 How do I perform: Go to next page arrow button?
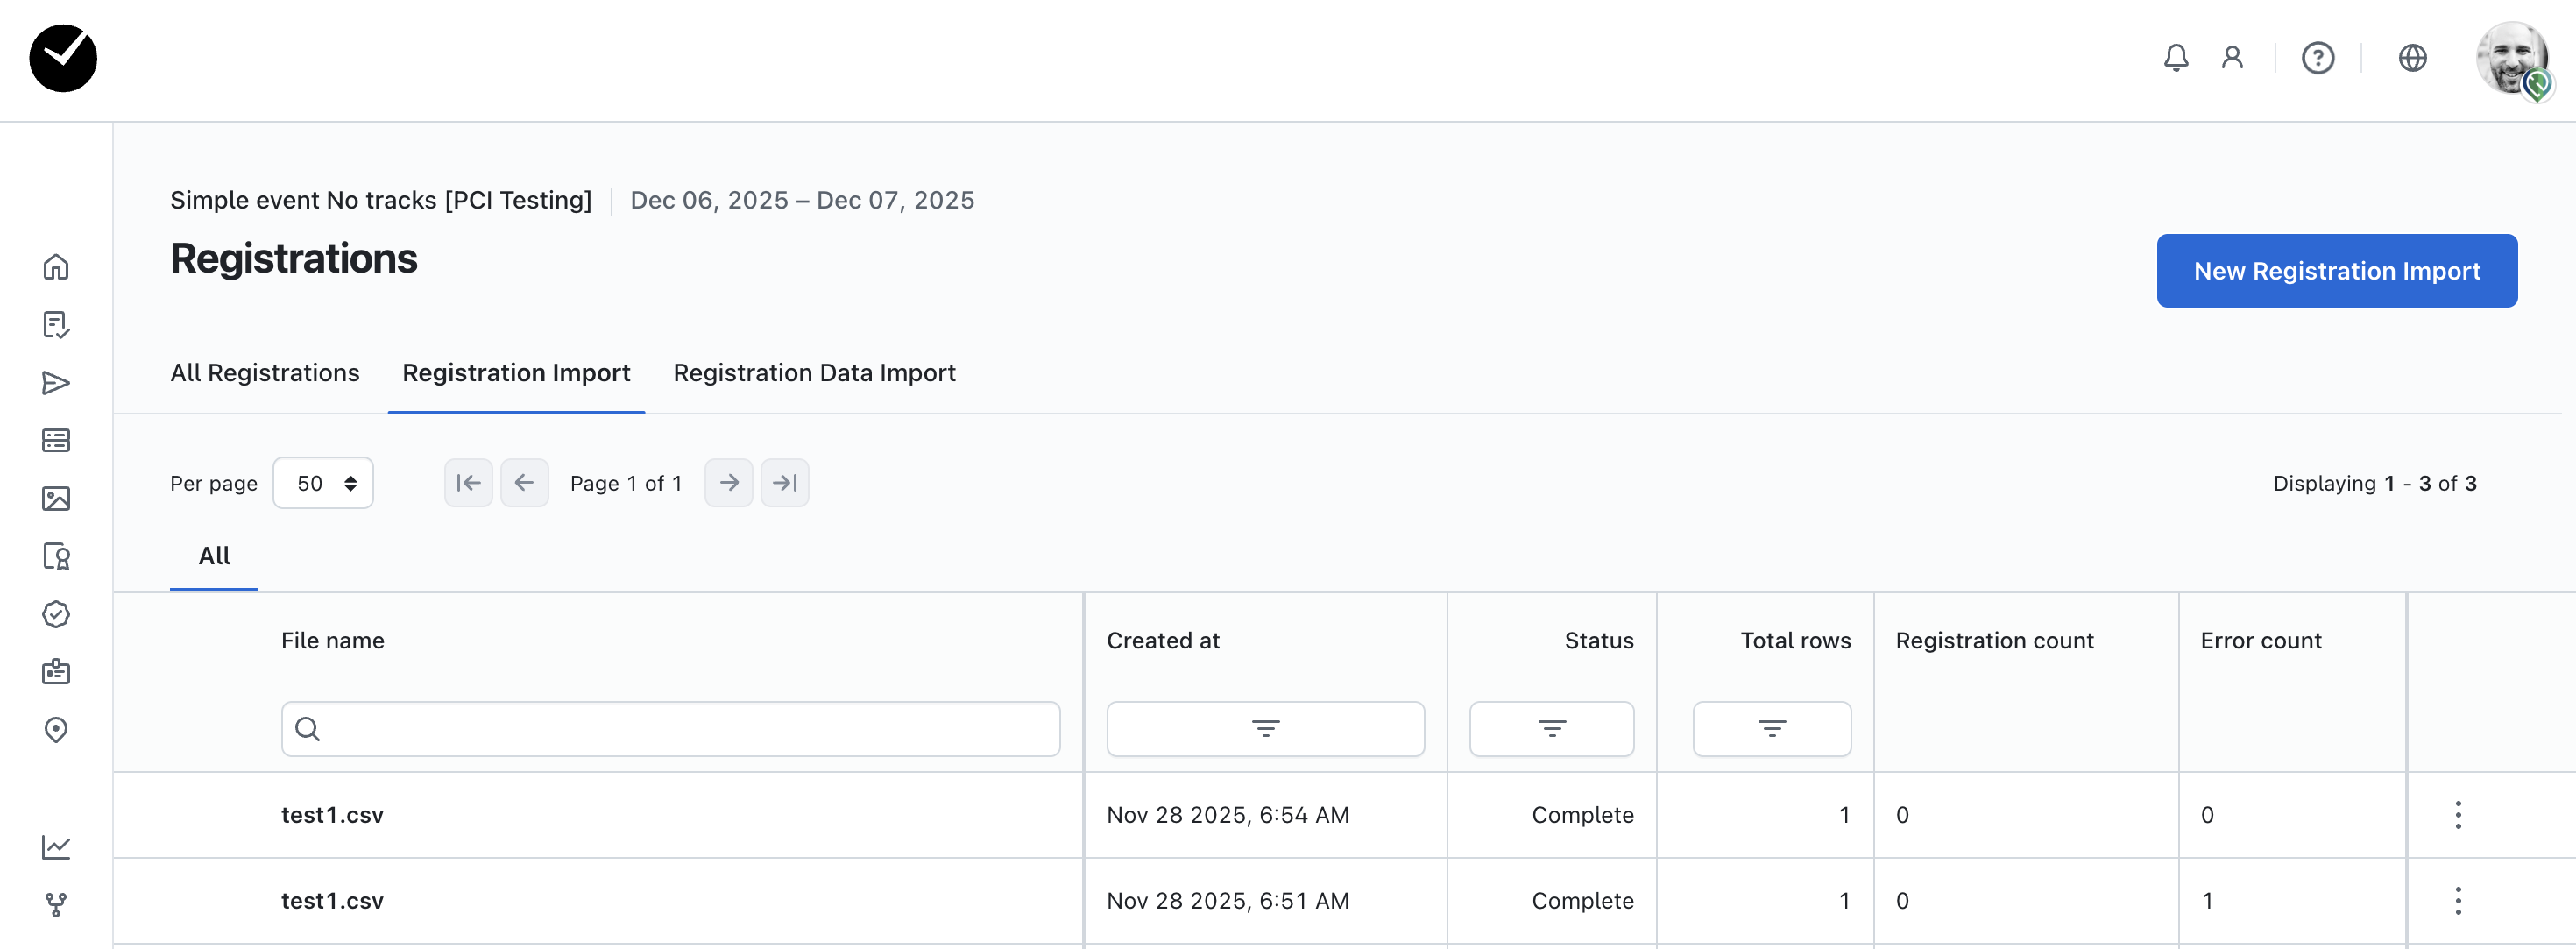pos(729,483)
